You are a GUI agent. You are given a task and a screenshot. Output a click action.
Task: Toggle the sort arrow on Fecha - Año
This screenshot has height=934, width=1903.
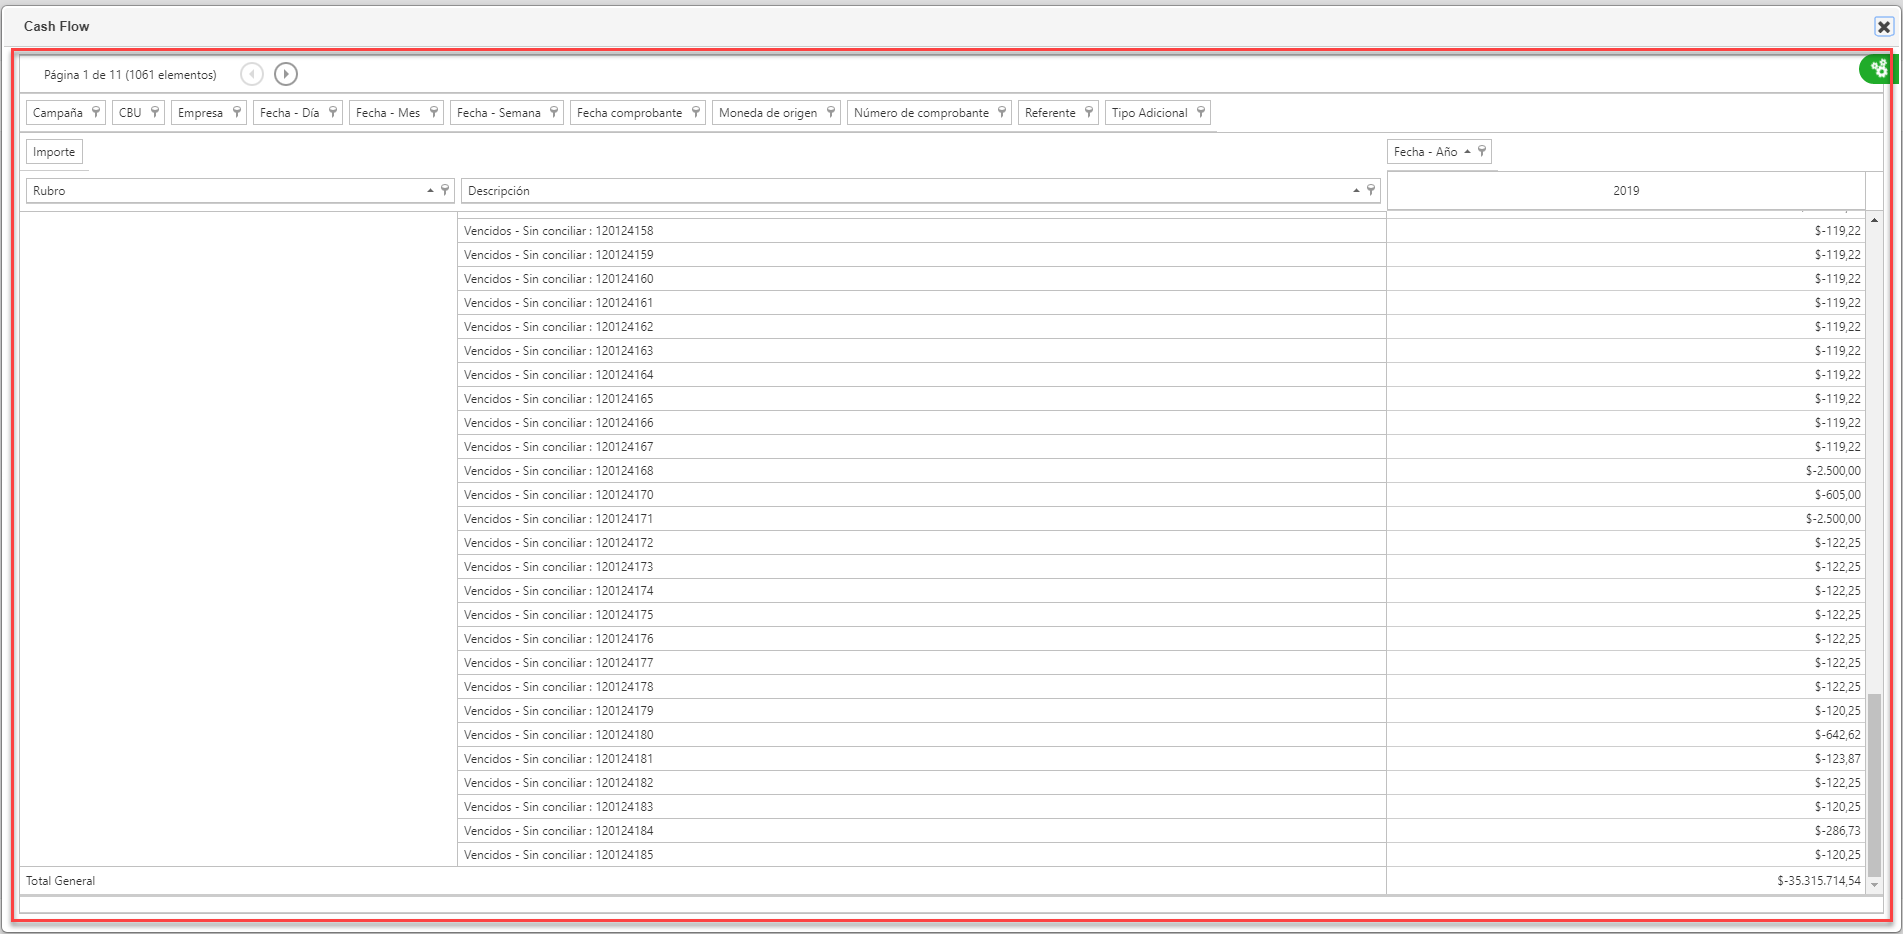tap(1467, 152)
